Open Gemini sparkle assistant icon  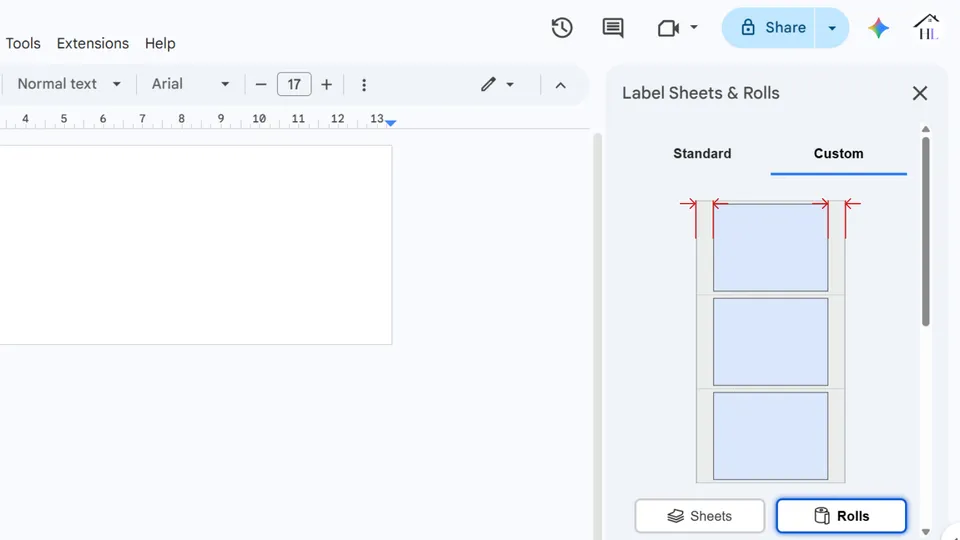[x=878, y=28]
